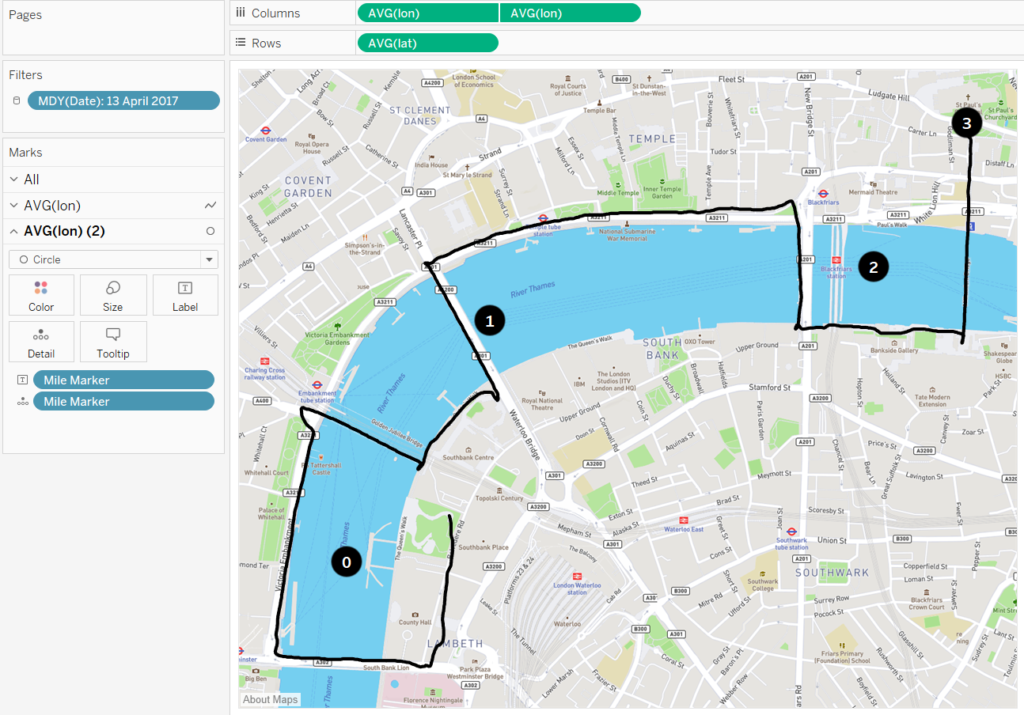Select the second AVG(lon) pill in Columns
Screen dimensions: 1024x715
570,13
